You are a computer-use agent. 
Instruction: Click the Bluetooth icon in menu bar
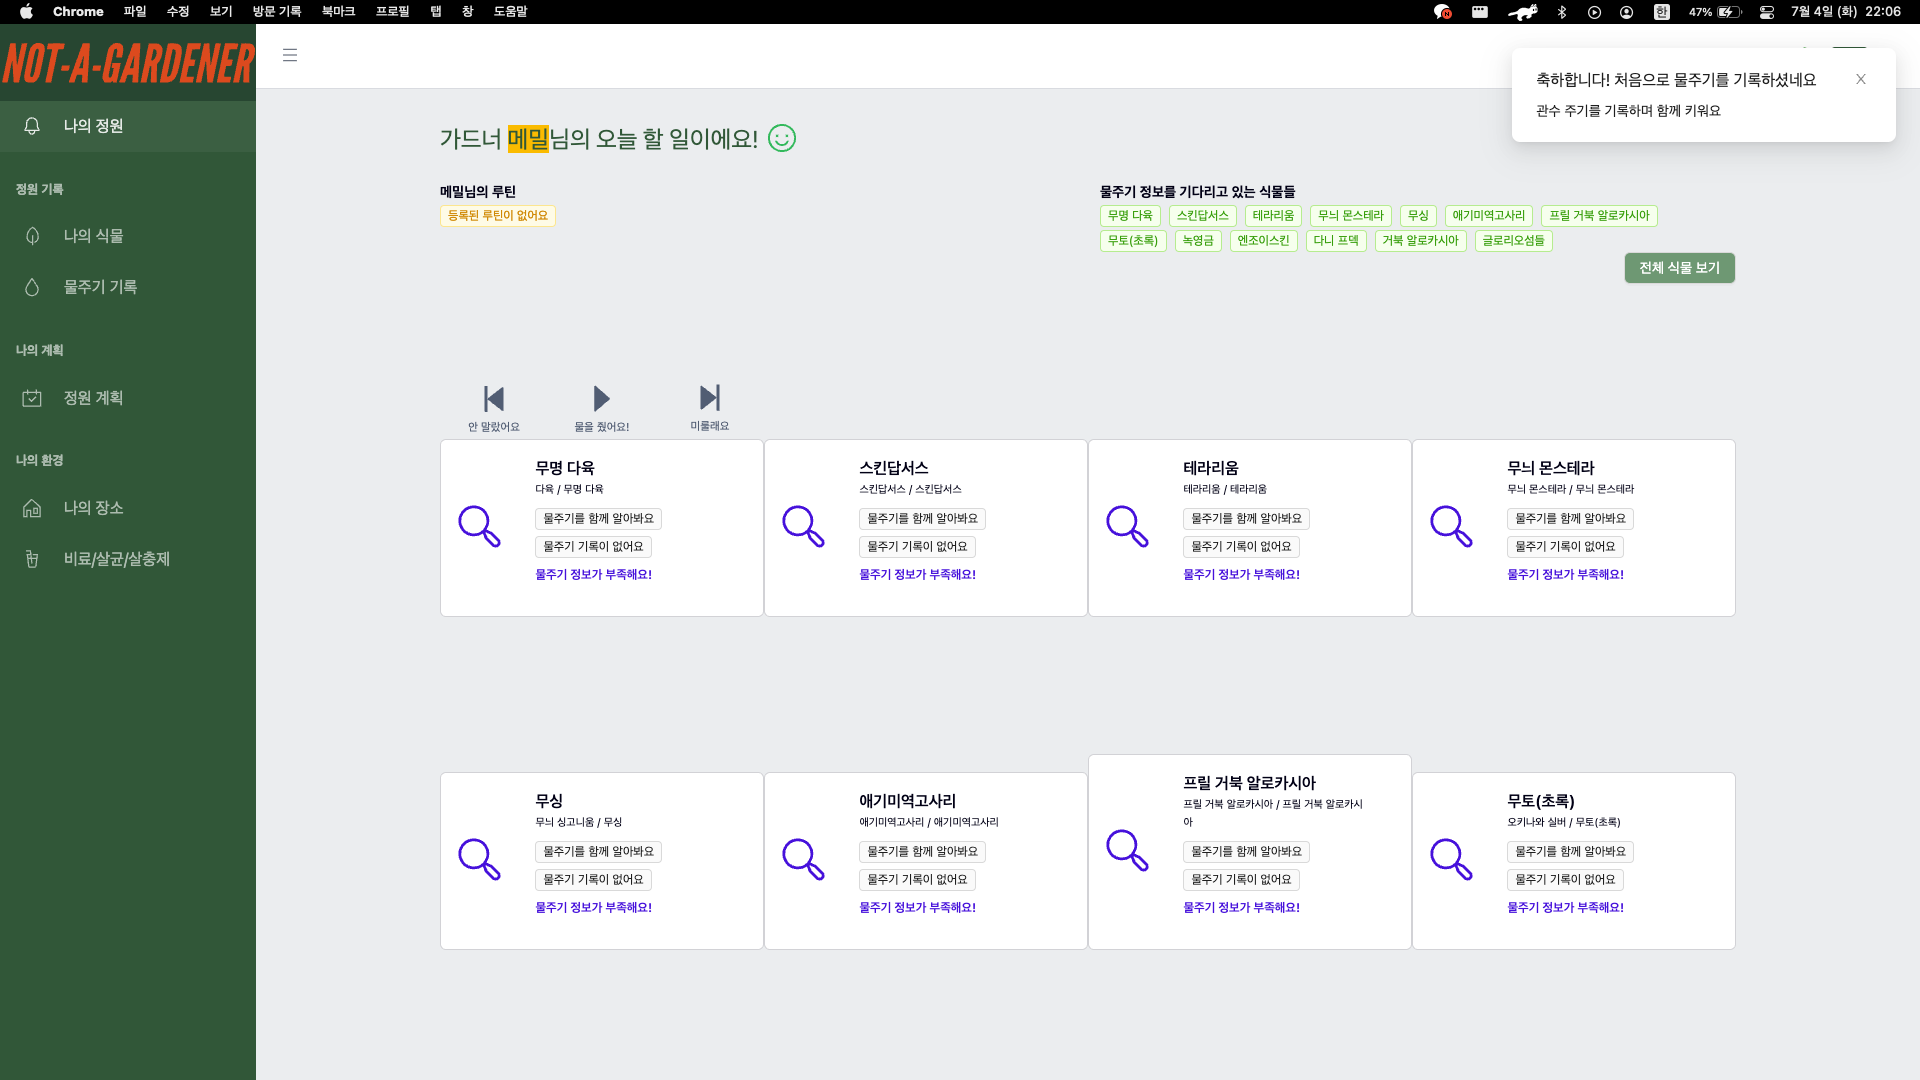pos(1562,12)
